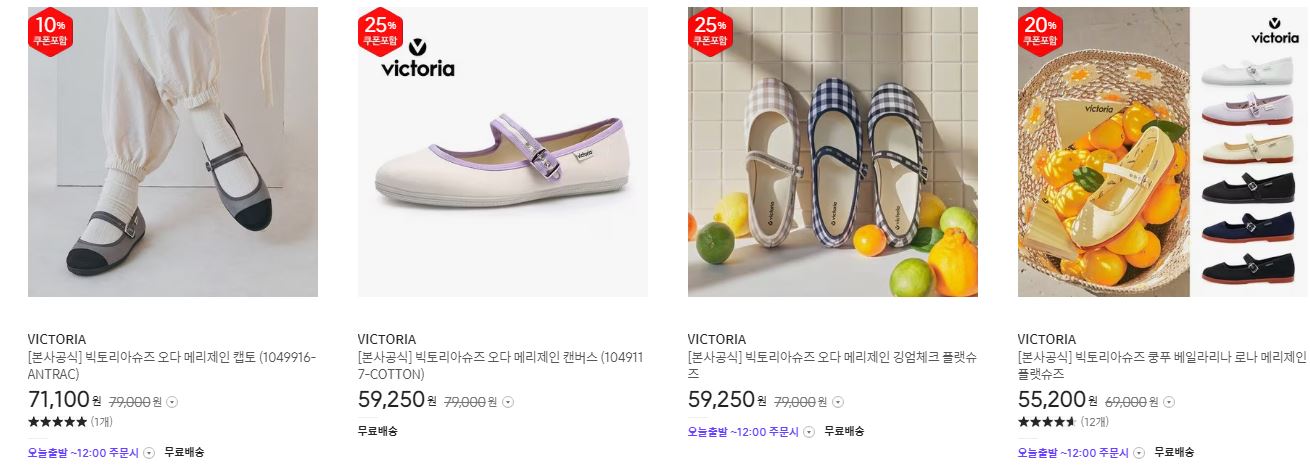Click 25% coupon badge on canvas shoe image

click(x=380, y=32)
